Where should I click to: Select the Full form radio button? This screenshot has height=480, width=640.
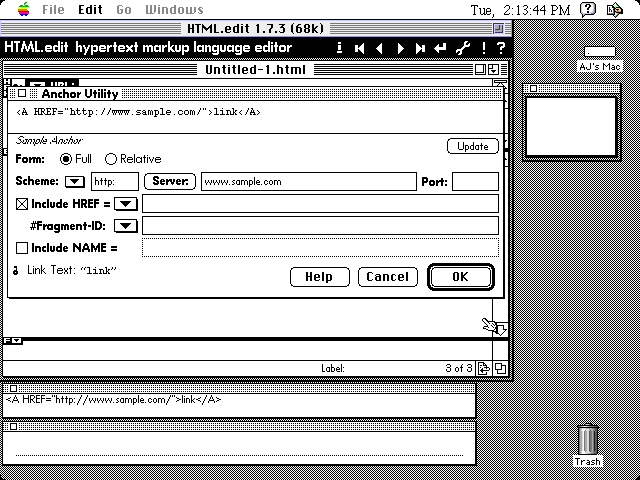(x=66, y=159)
